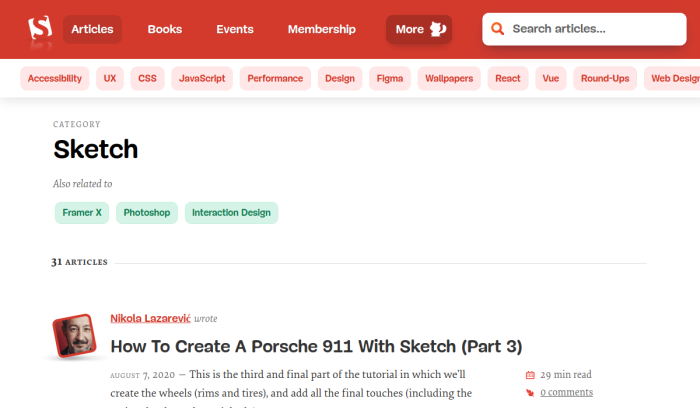This screenshot has width=700, height=408.
Task: Select the CSS category tag
Action: [147, 79]
